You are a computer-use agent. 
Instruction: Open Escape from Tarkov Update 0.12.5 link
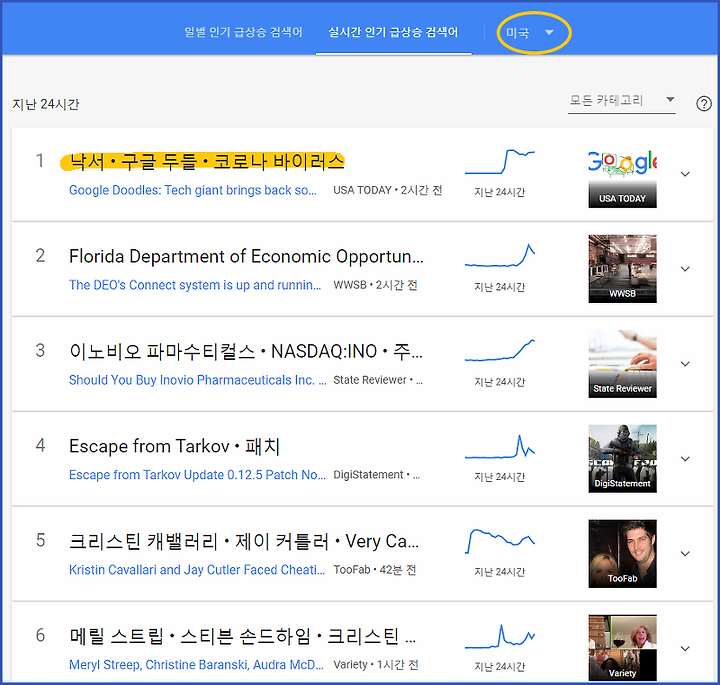pos(197,475)
